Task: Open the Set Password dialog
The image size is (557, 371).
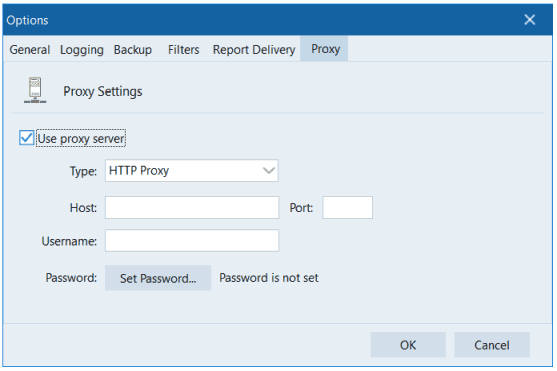Action: pos(158,278)
